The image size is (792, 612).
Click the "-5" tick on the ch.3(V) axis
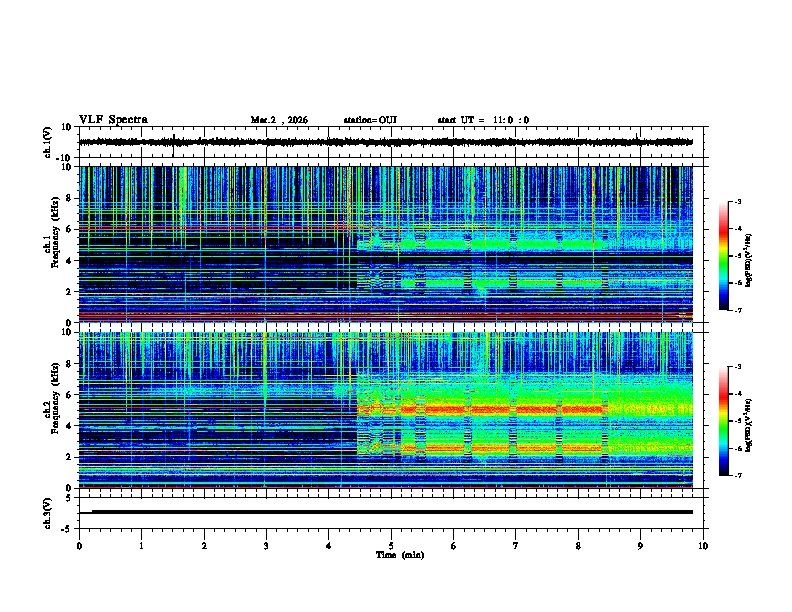pyautogui.click(x=68, y=529)
